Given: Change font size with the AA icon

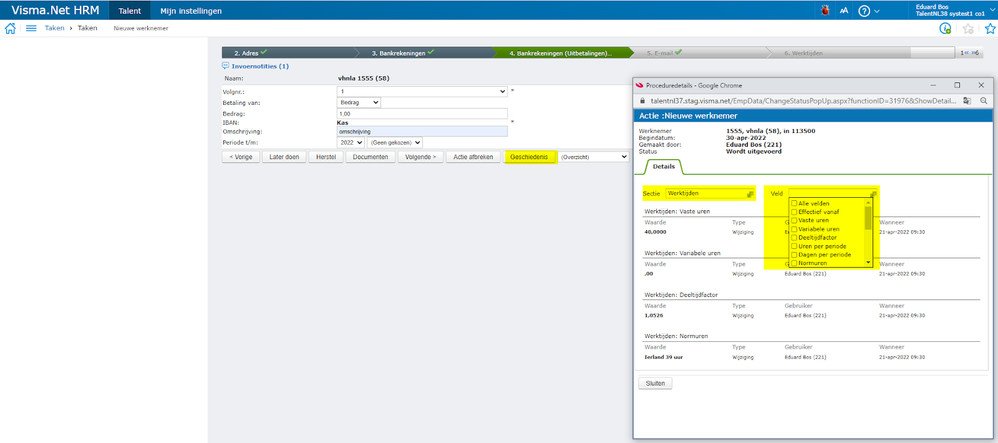Looking at the screenshot, I should [x=844, y=10].
